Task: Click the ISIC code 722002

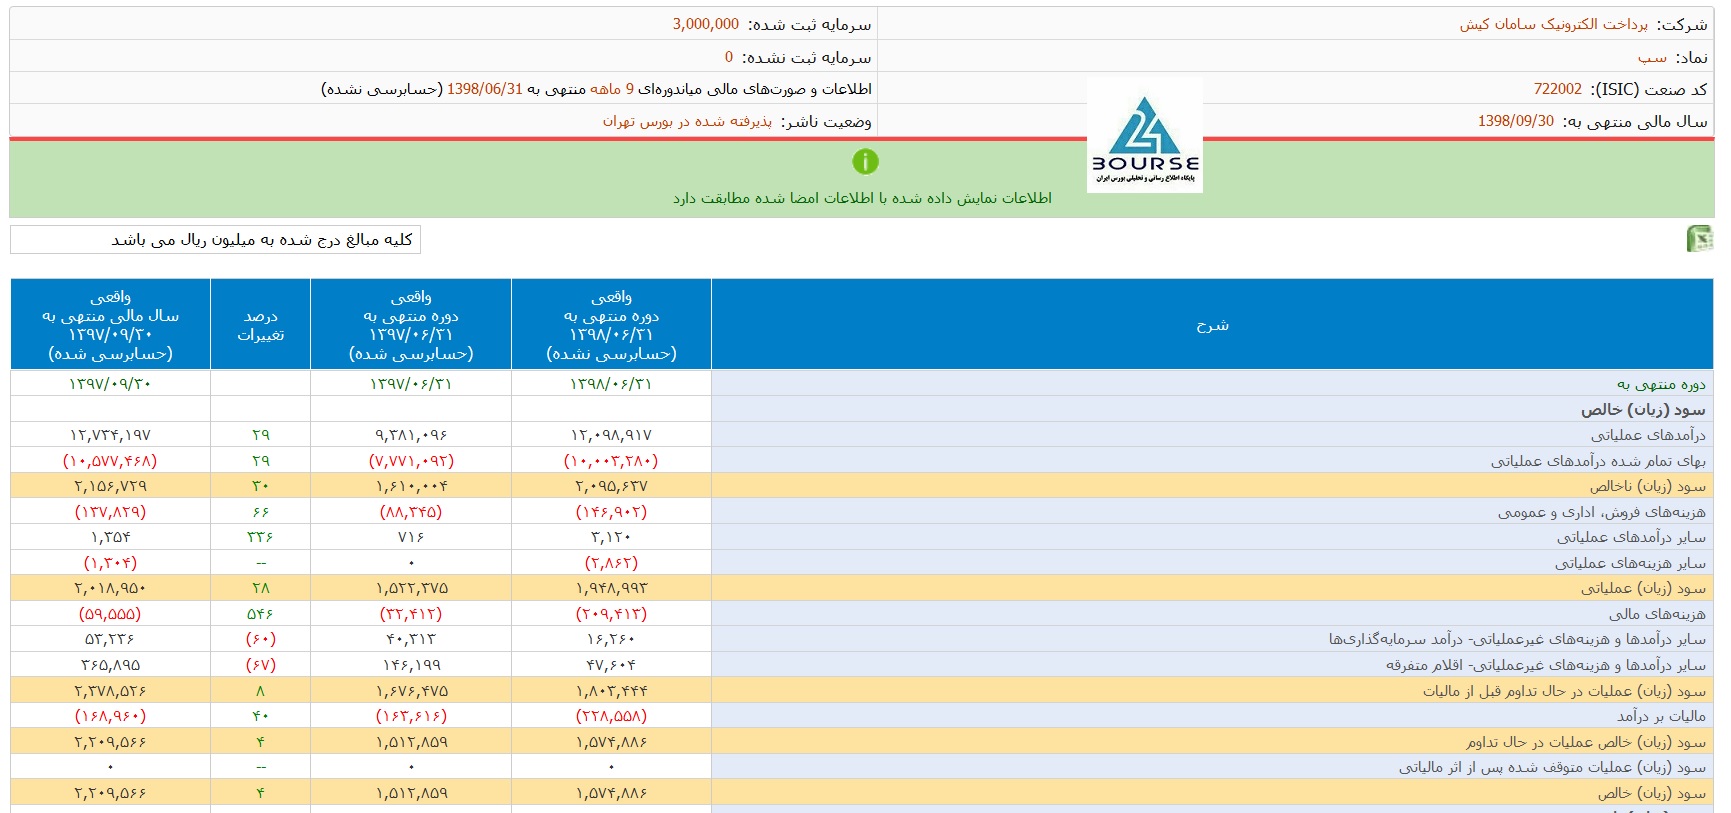Action: coord(1557,89)
